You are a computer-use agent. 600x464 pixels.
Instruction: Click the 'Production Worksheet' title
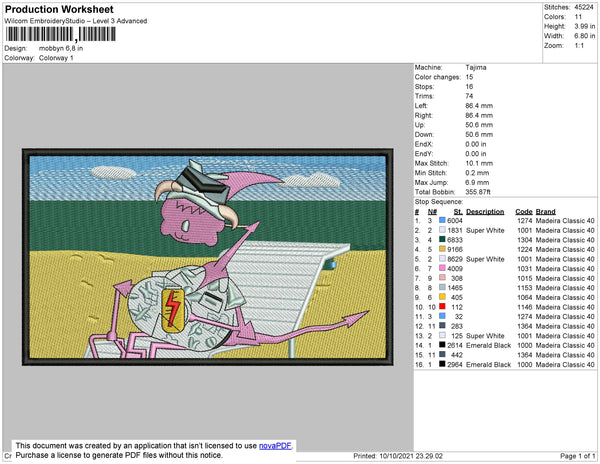click(59, 10)
